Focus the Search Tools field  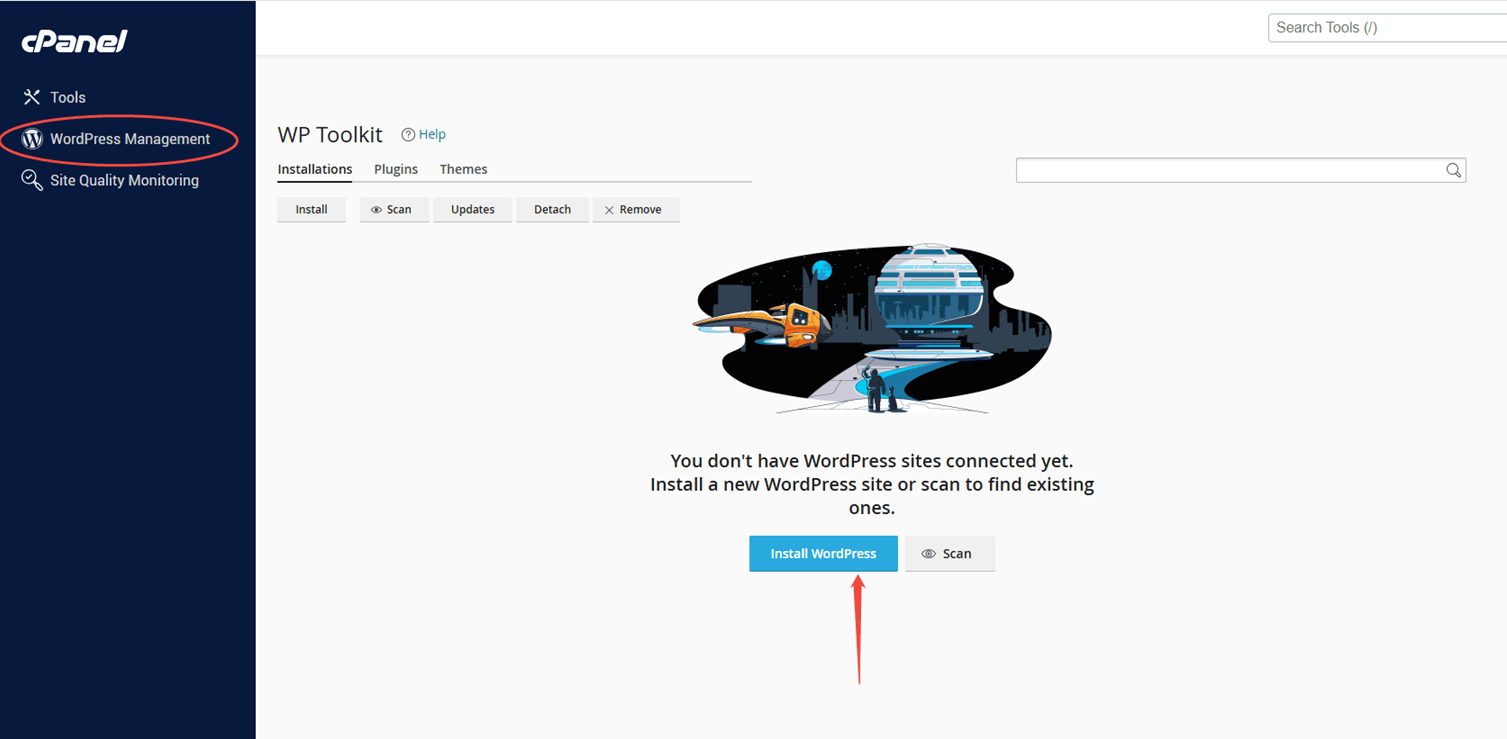tap(1387, 28)
